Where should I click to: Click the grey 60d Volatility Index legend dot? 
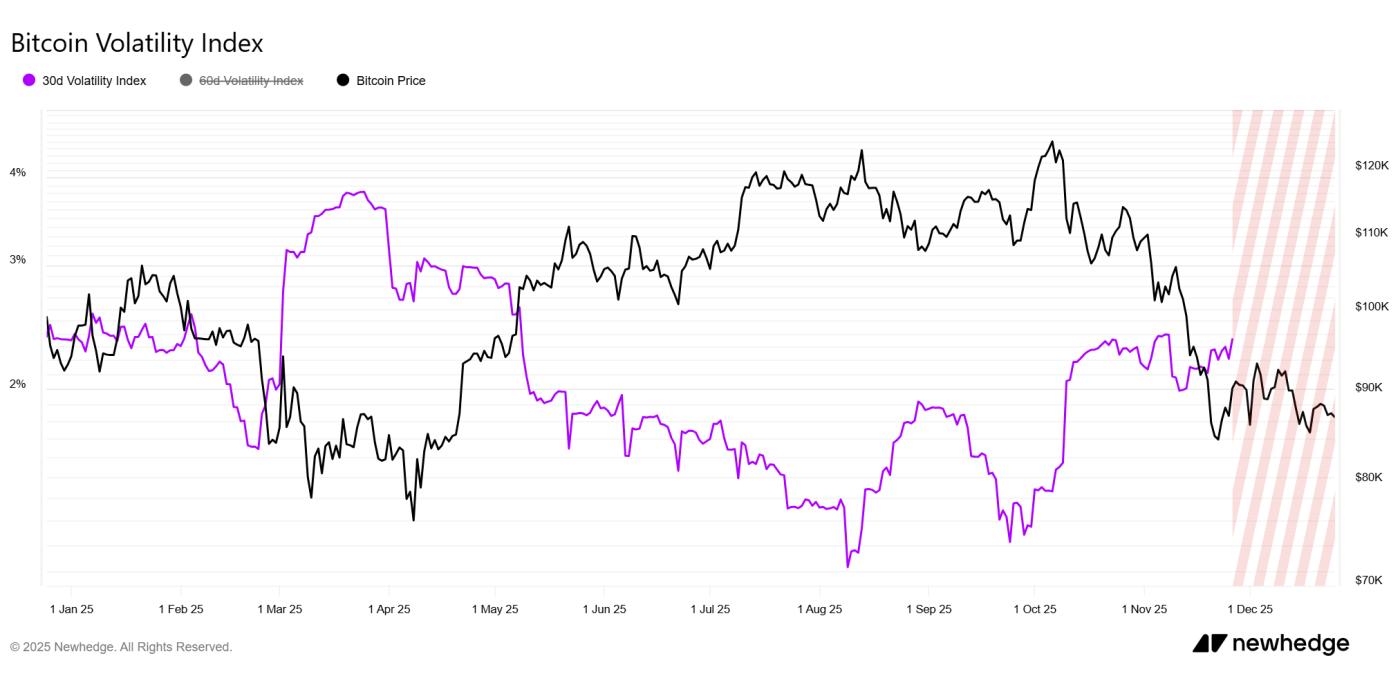coord(186,80)
